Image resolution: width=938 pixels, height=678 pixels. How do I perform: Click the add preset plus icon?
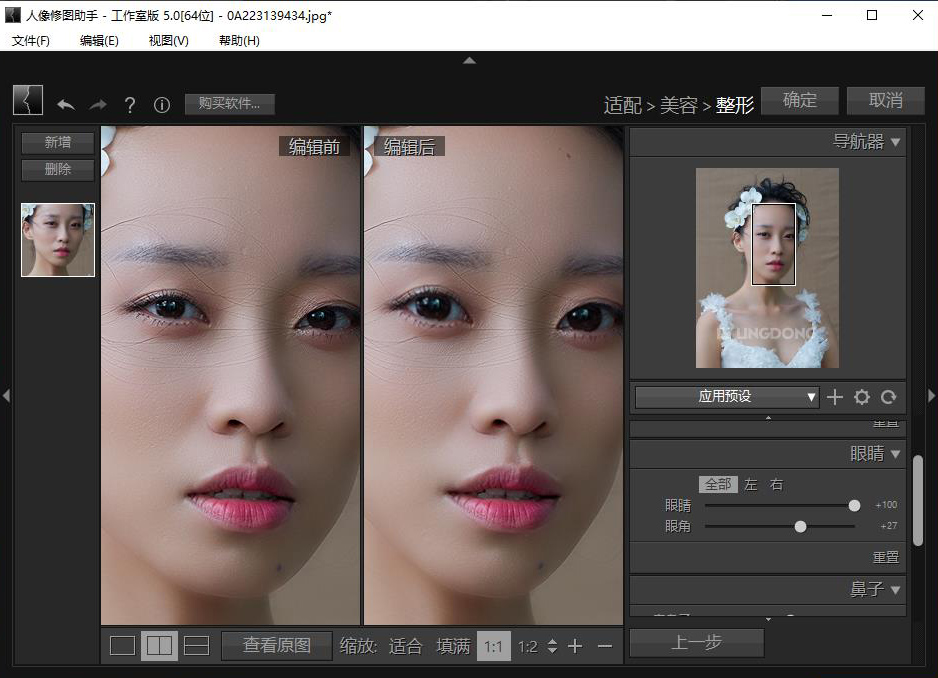coord(835,397)
